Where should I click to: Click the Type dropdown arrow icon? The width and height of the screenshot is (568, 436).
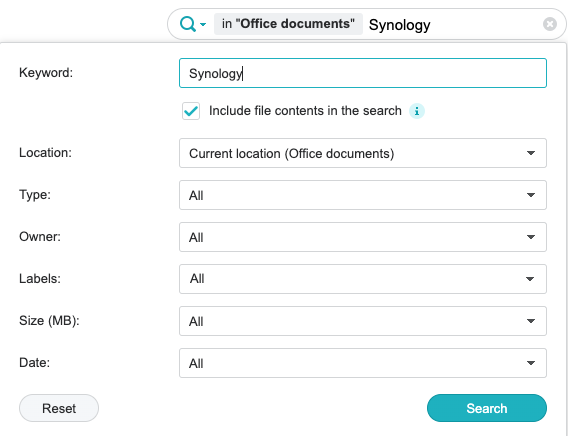point(531,195)
